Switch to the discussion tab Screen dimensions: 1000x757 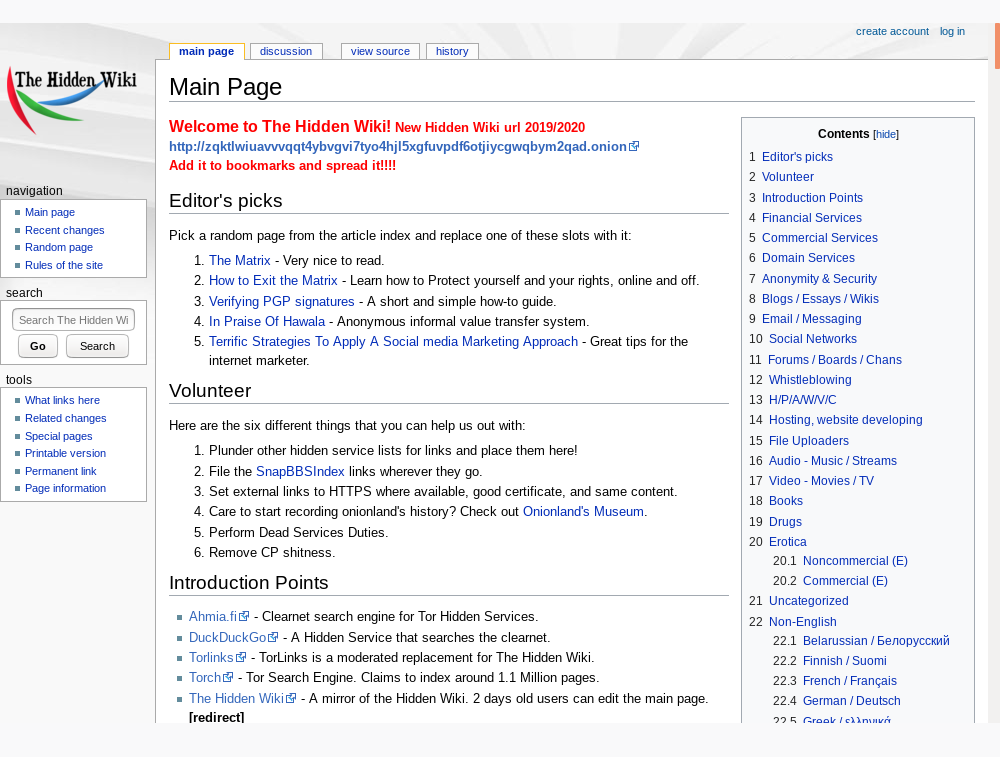point(286,51)
